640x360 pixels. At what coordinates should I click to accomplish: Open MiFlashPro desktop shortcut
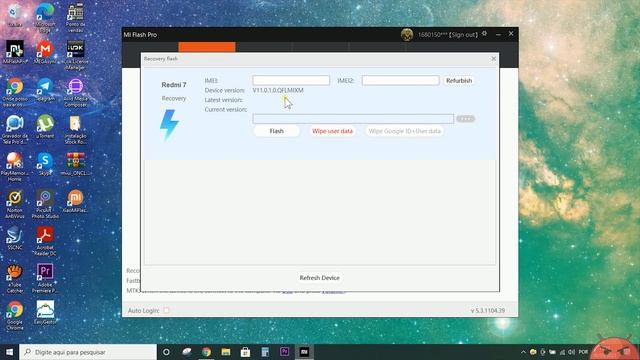coord(15,52)
